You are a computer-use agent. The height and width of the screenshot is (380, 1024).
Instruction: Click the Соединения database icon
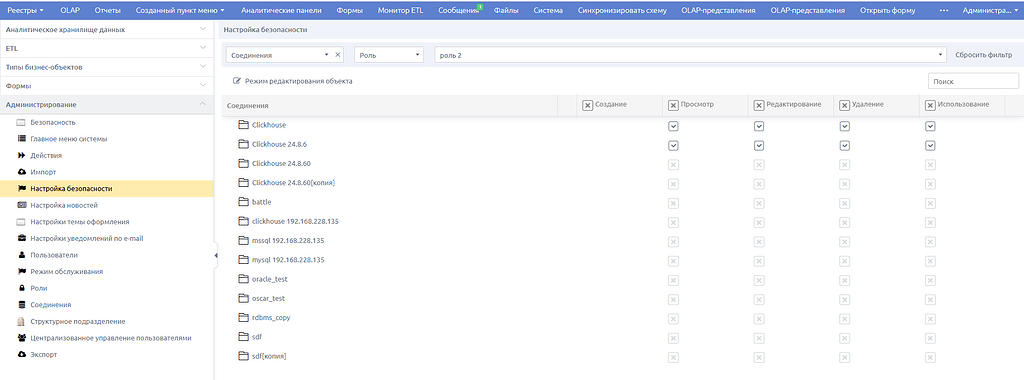click(22, 305)
